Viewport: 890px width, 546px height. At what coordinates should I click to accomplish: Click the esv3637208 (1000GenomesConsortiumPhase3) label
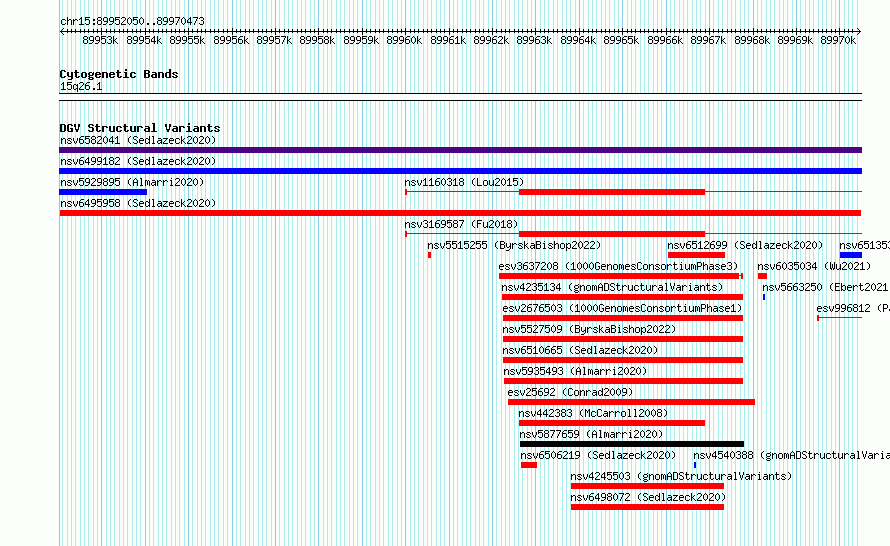(618, 266)
